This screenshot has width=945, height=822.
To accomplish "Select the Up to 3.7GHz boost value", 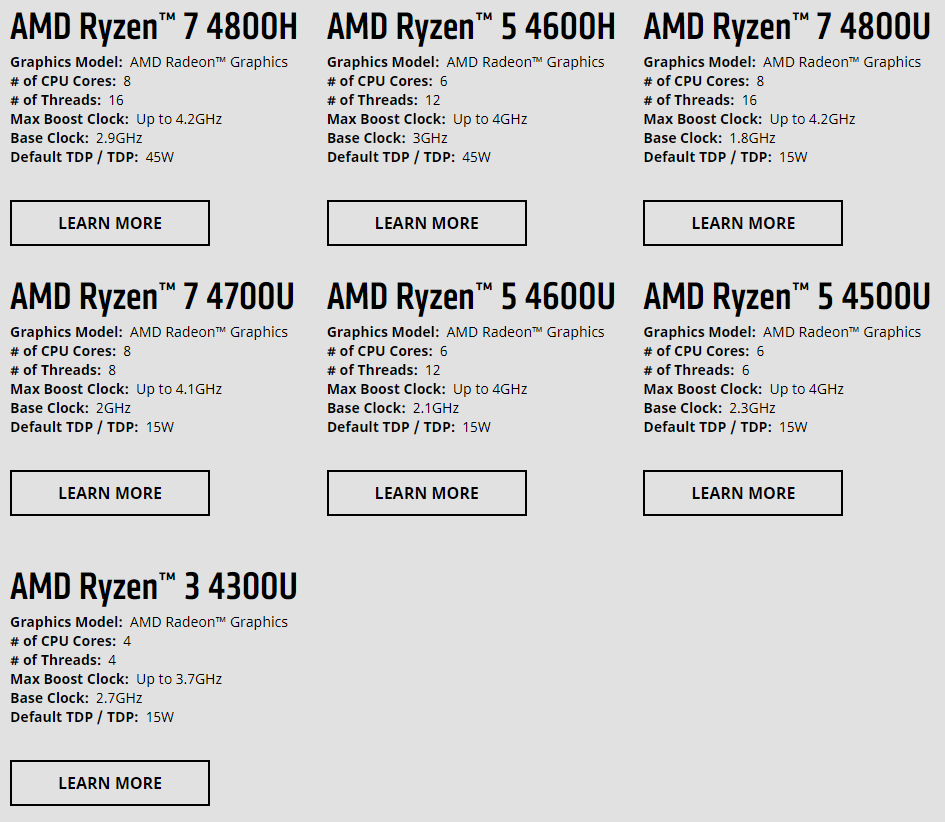I will [179, 679].
